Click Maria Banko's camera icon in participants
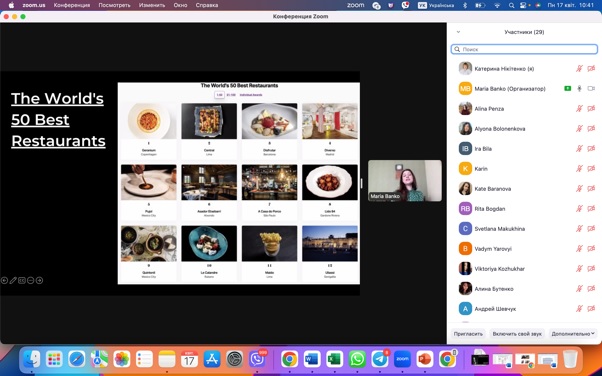 point(591,89)
